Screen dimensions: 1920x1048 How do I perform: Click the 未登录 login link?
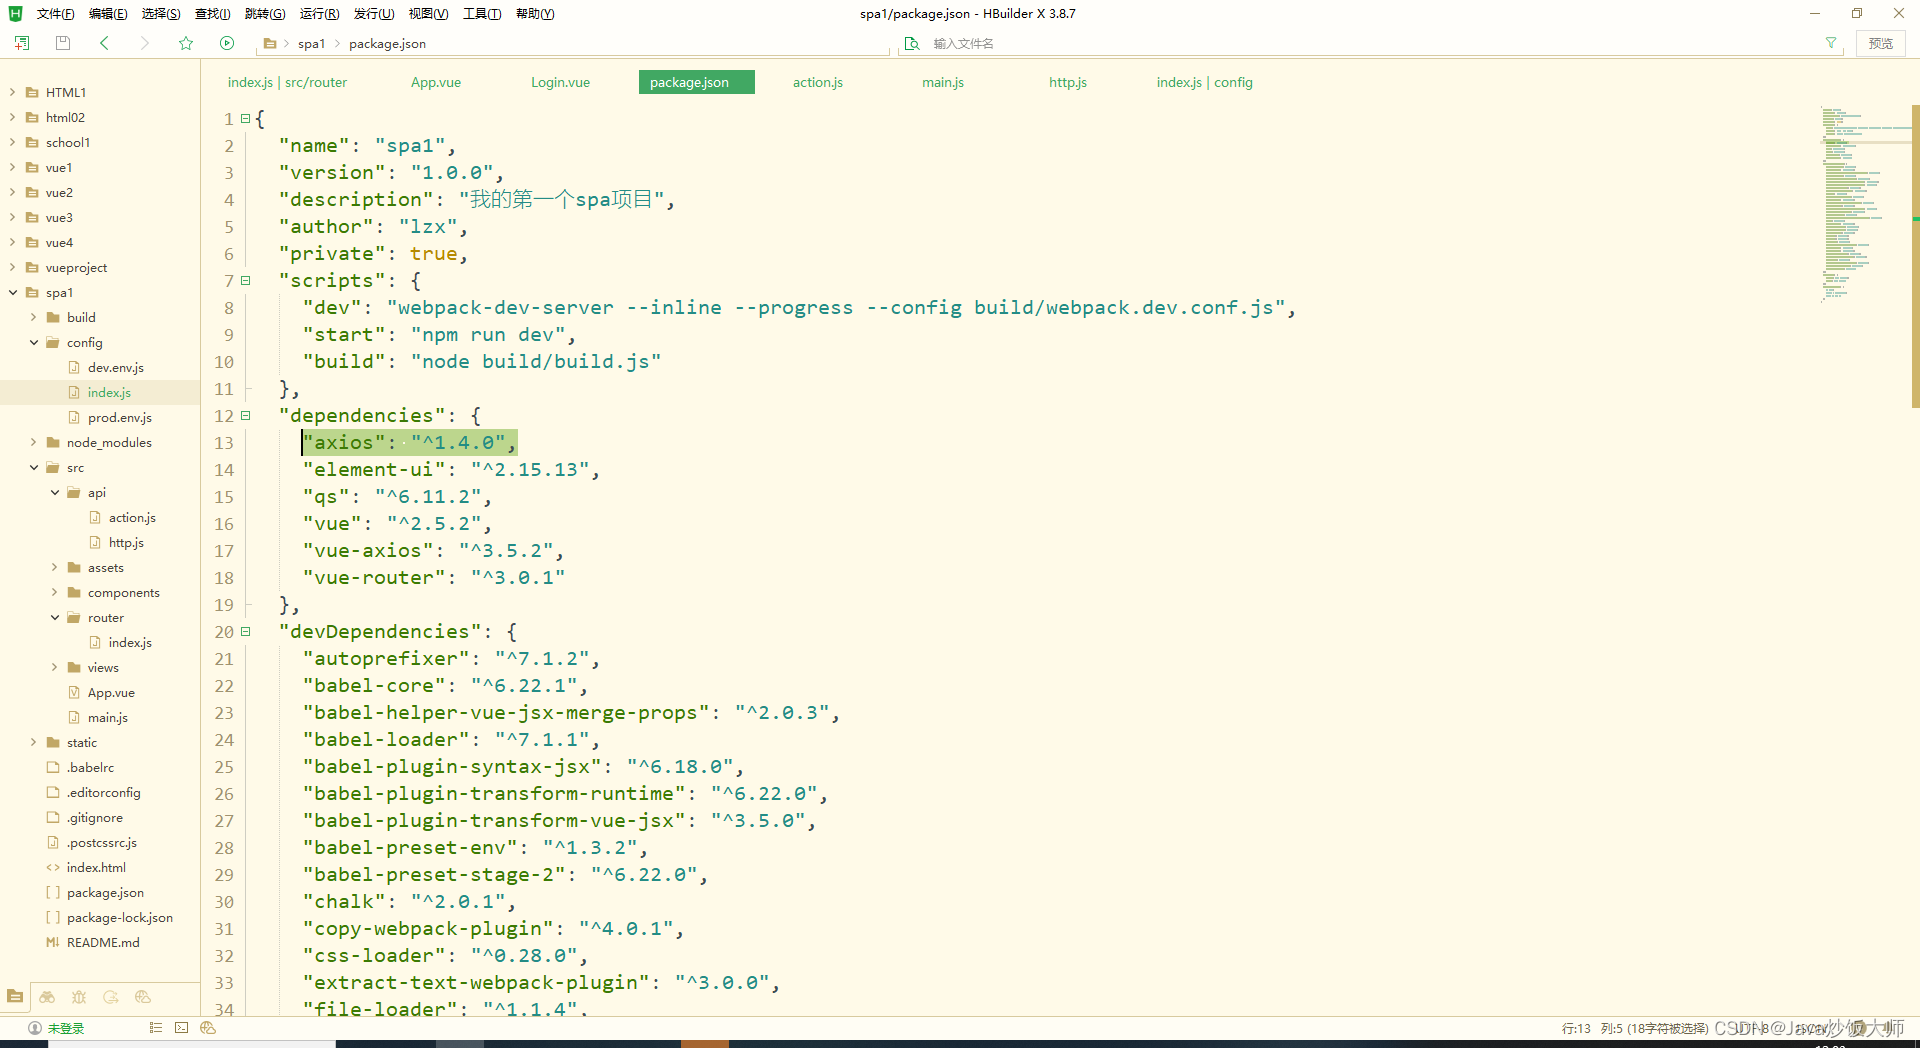tap(67, 1028)
